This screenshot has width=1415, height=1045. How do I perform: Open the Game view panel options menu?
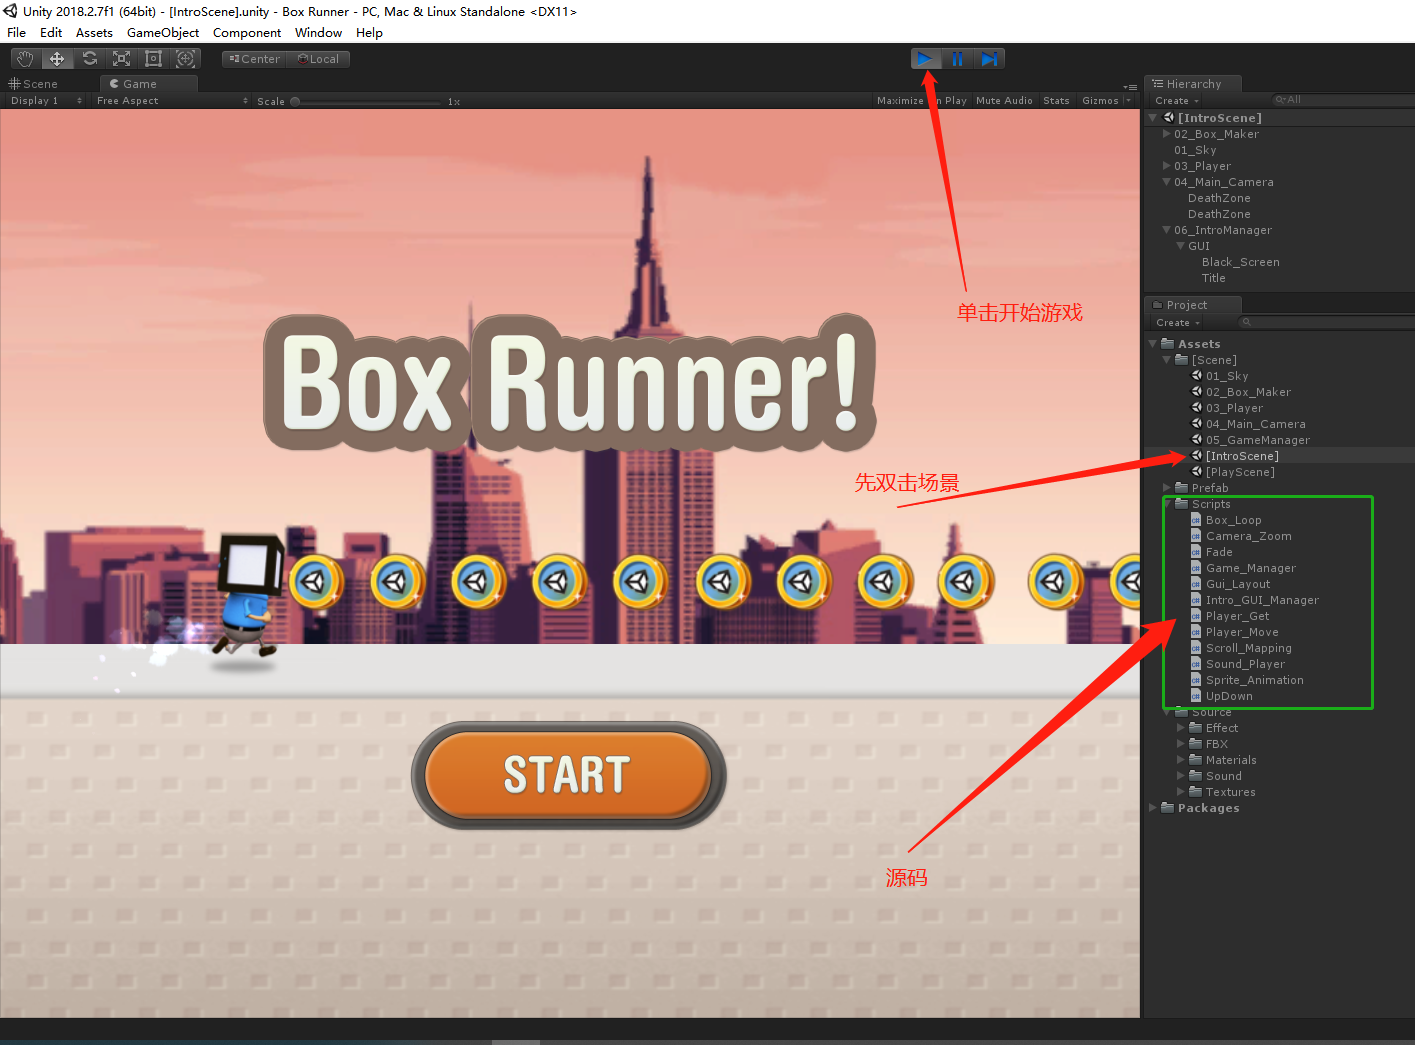pyautogui.click(x=1130, y=87)
